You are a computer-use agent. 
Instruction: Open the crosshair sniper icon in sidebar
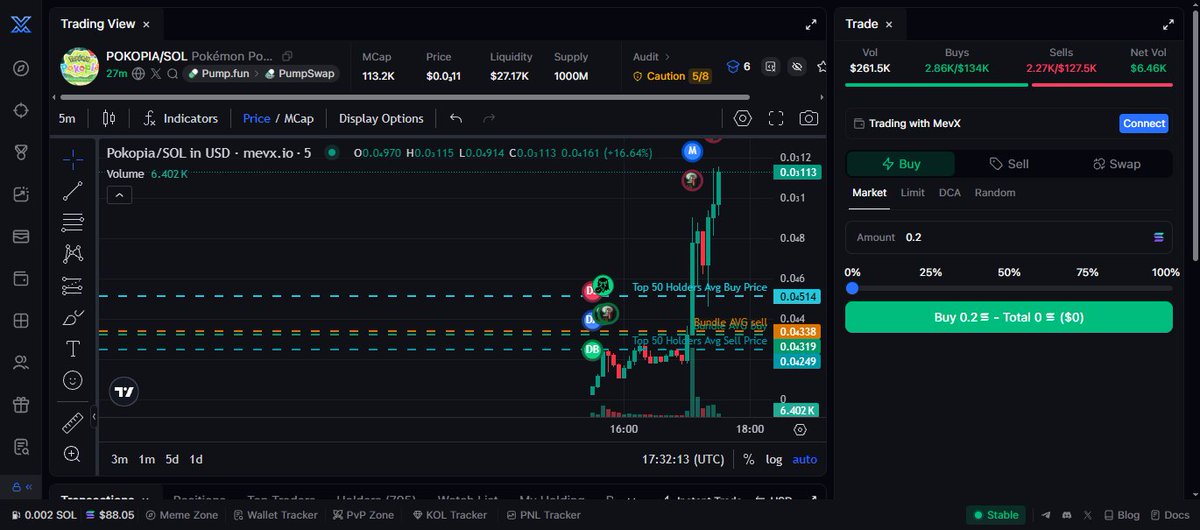pyautogui.click(x=21, y=110)
